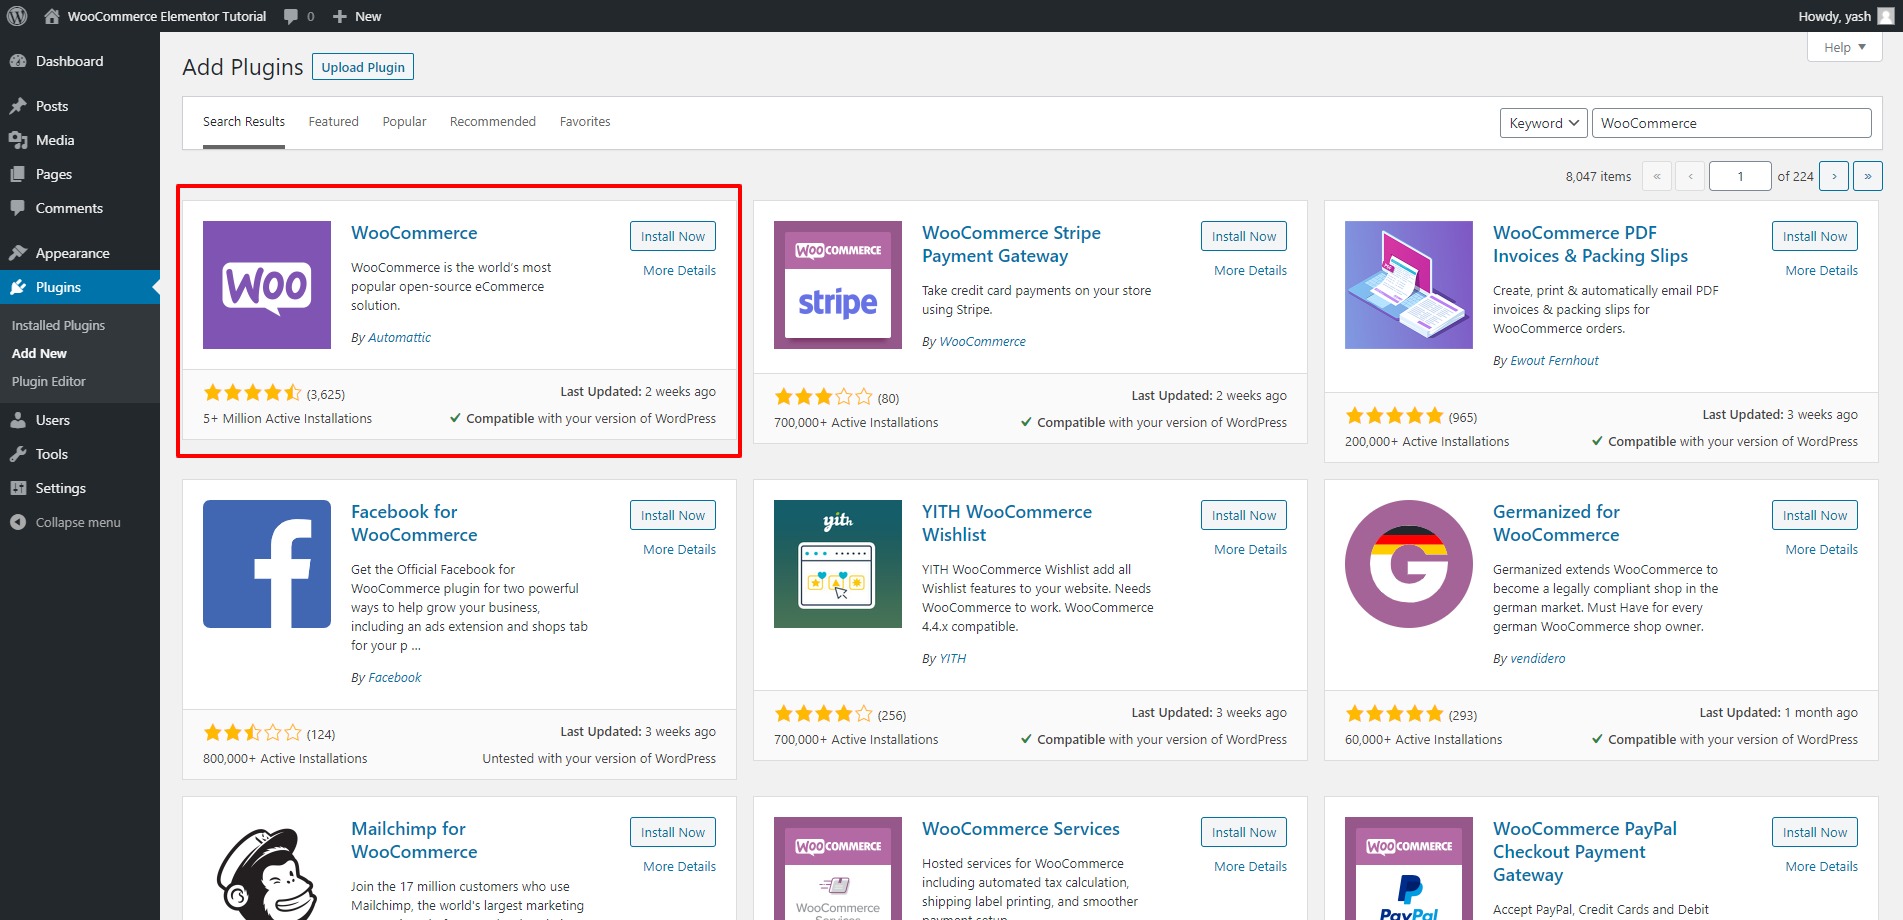Open the Howdy yash account menu
The height and width of the screenshot is (920, 1903).
coord(1837,16)
